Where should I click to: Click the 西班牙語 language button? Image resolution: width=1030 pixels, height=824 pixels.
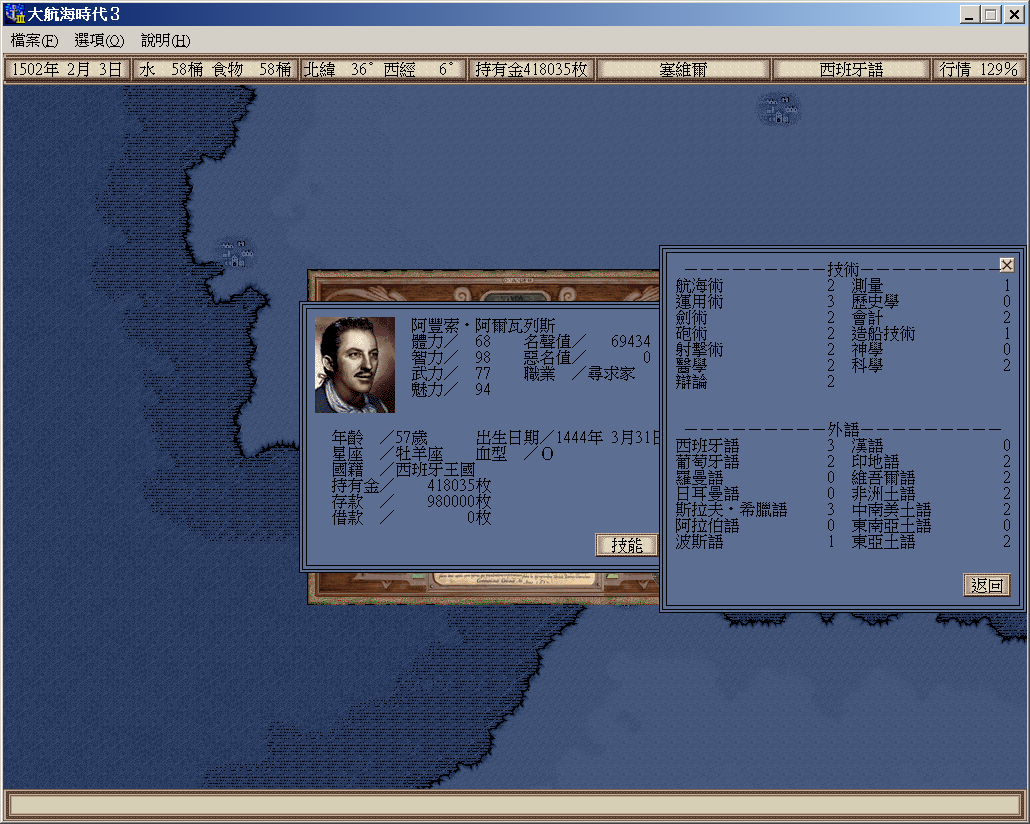[851, 70]
